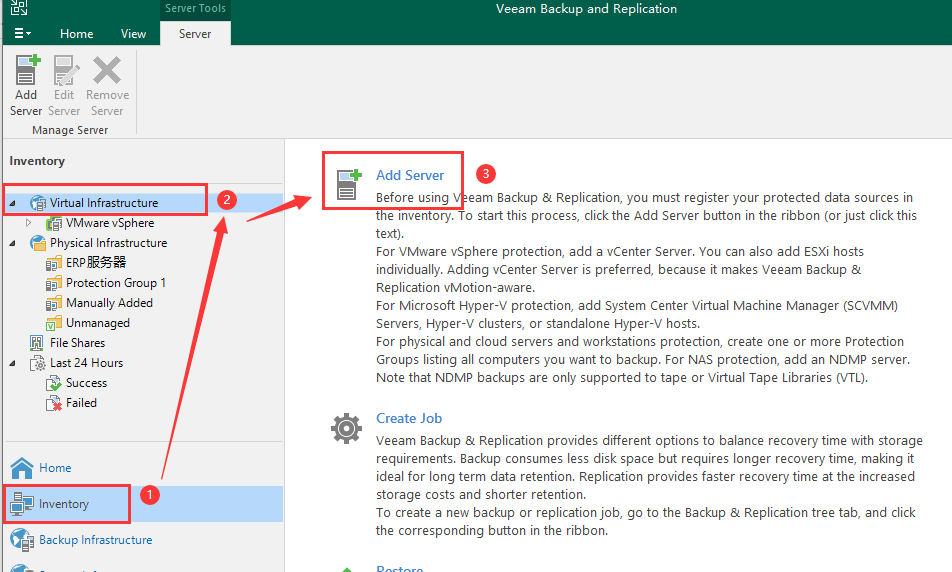Collapse the Last 24 Hours node
952x572 pixels.
point(12,363)
